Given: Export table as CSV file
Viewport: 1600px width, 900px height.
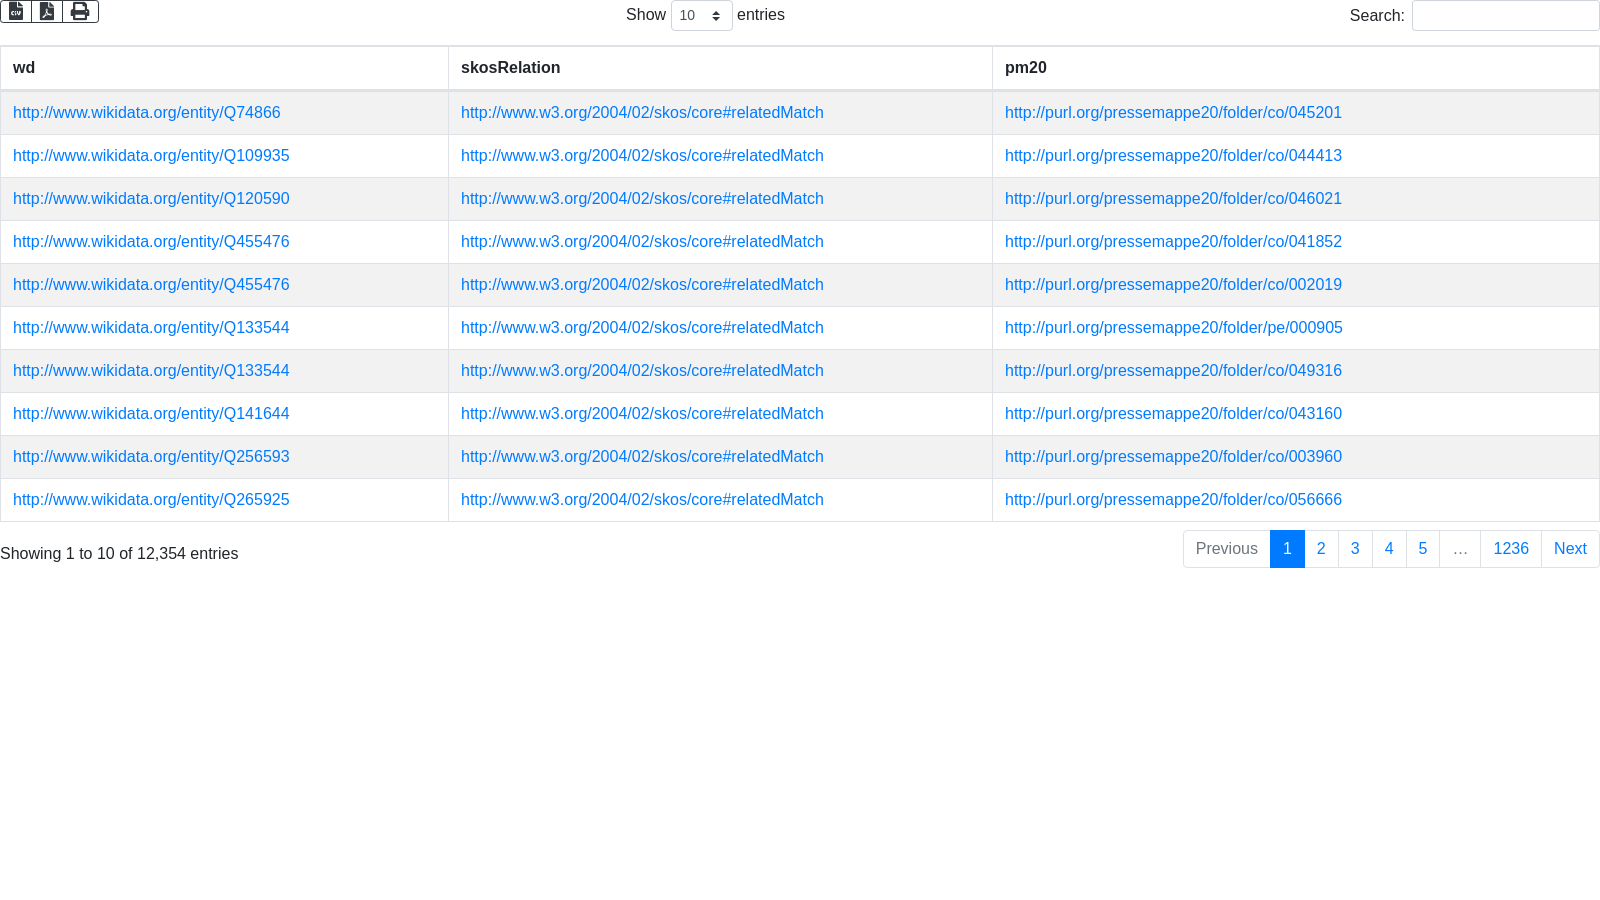Looking at the screenshot, I should pos(16,11).
